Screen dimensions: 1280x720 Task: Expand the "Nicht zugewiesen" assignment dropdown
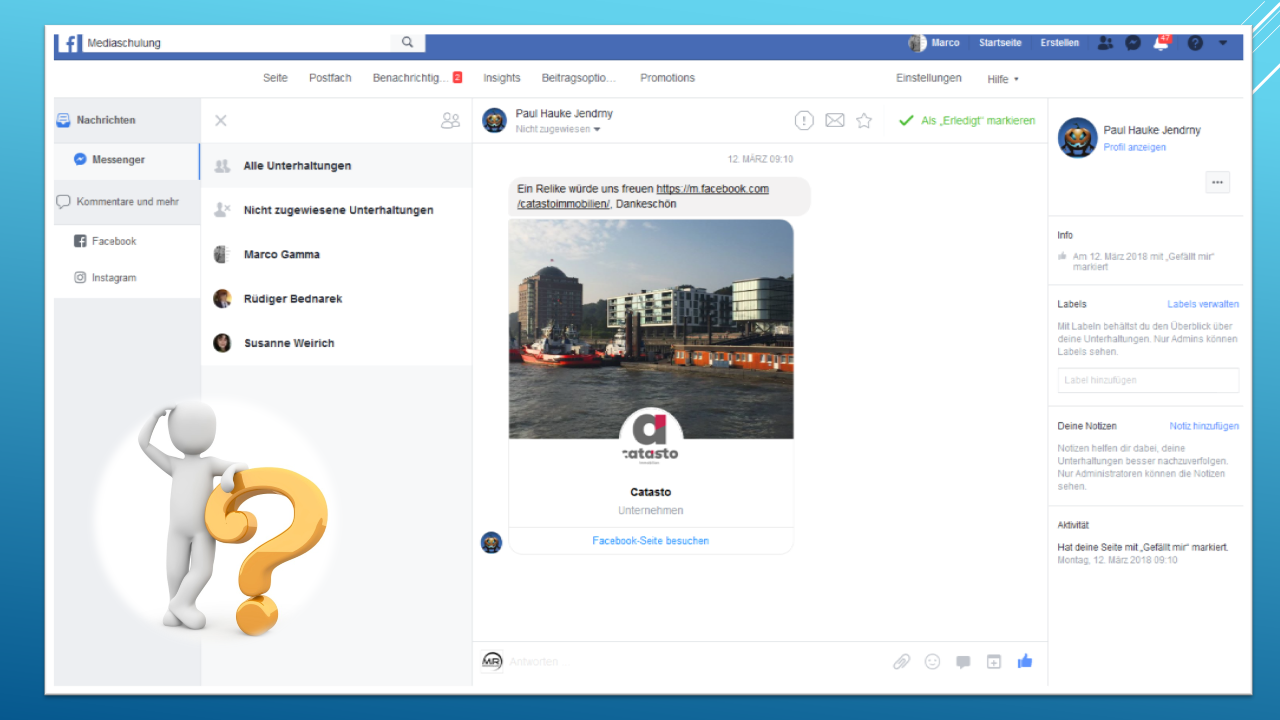(559, 129)
